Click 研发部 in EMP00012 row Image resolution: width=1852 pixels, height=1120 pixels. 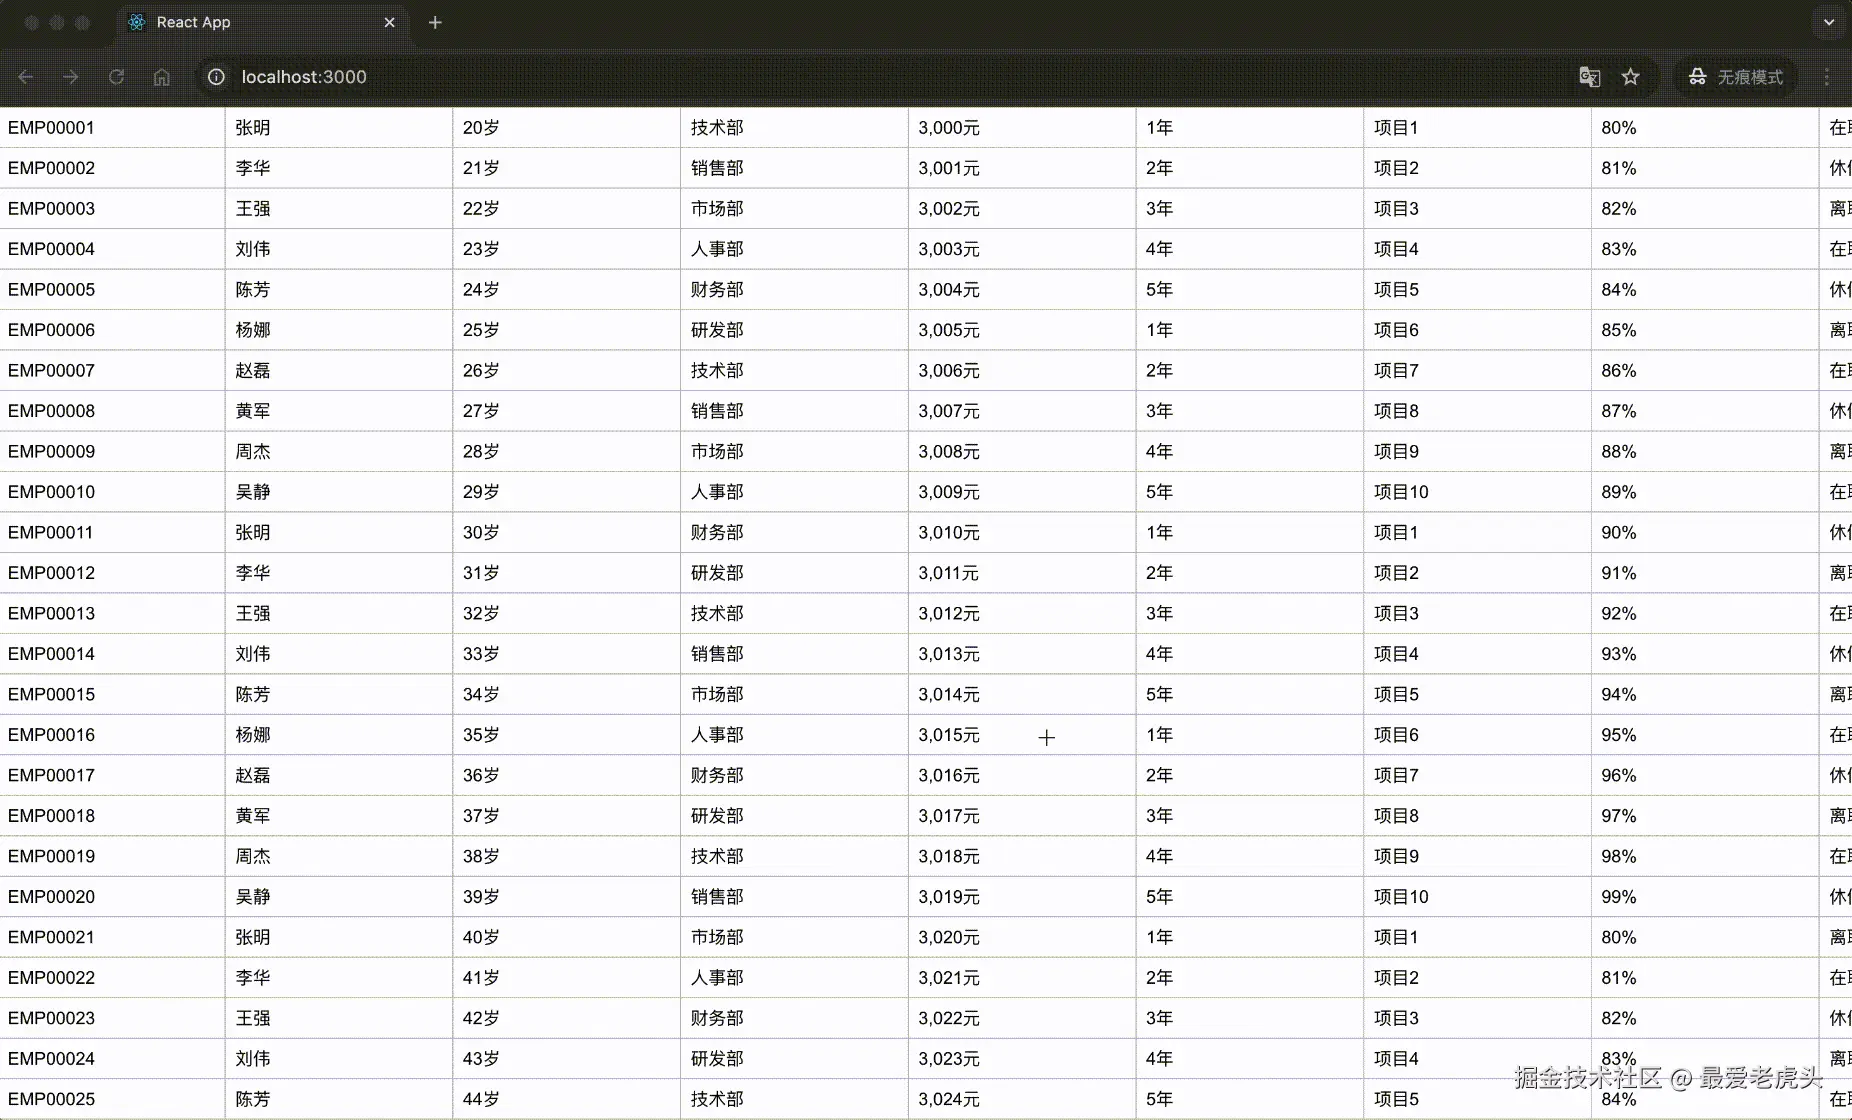click(x=717, y=573)
